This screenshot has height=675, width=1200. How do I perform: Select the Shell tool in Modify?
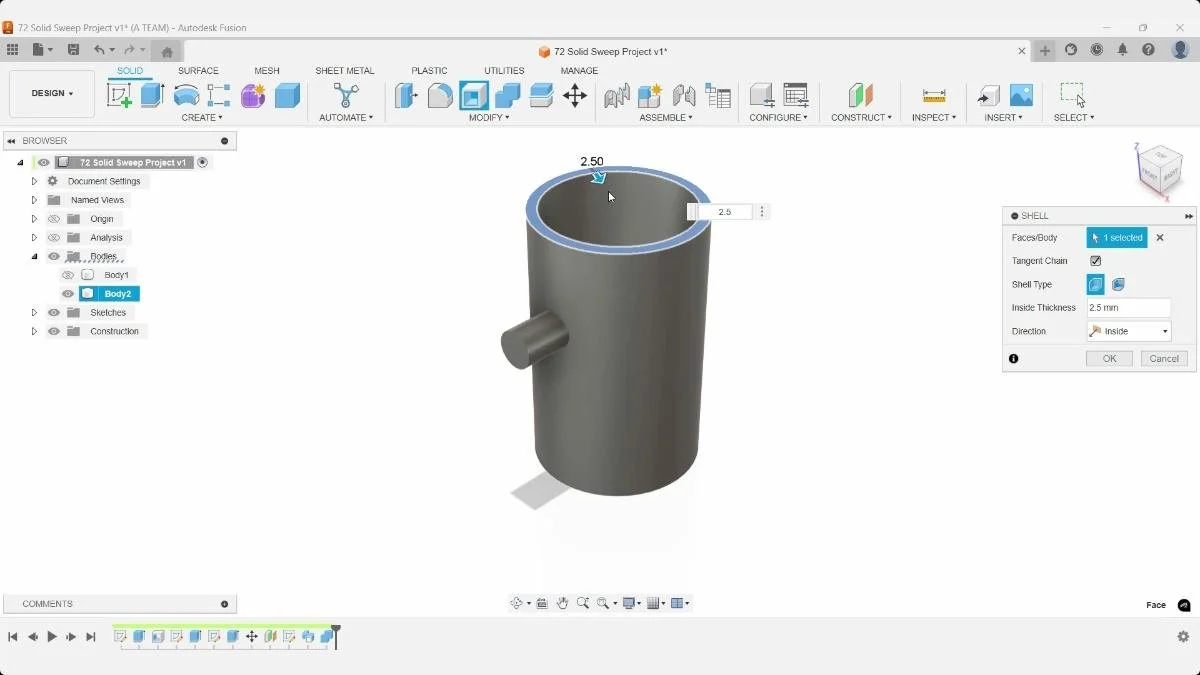click(x=474, y=95)
